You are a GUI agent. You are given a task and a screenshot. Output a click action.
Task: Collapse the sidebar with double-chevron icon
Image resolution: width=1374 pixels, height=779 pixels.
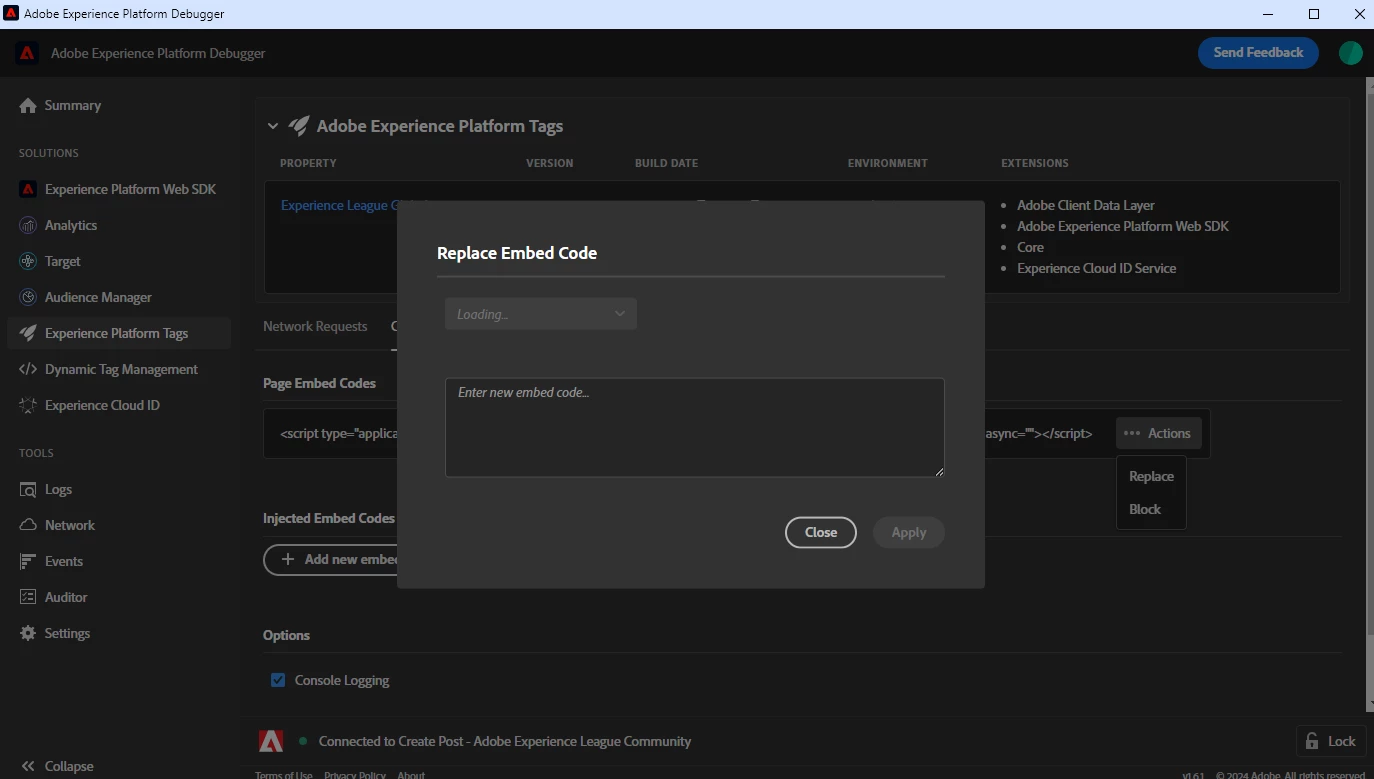point(28,766)
